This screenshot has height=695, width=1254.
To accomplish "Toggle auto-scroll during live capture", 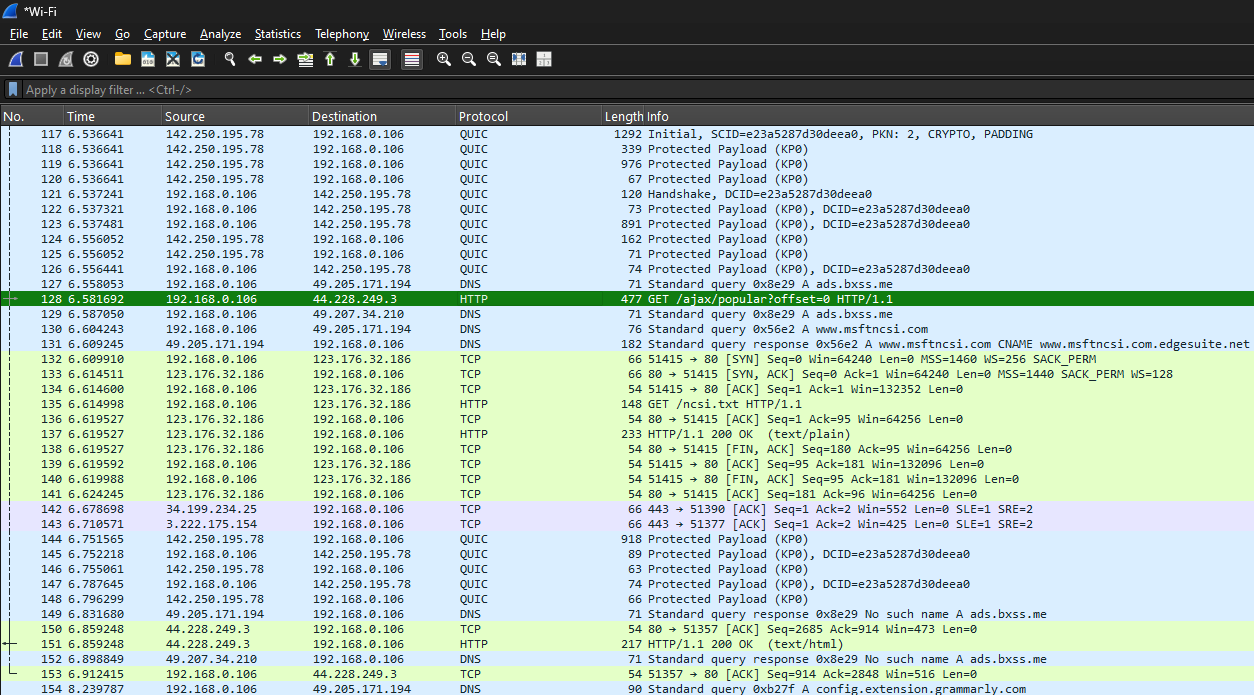I will pyautogui.click(x=380, y=60).
